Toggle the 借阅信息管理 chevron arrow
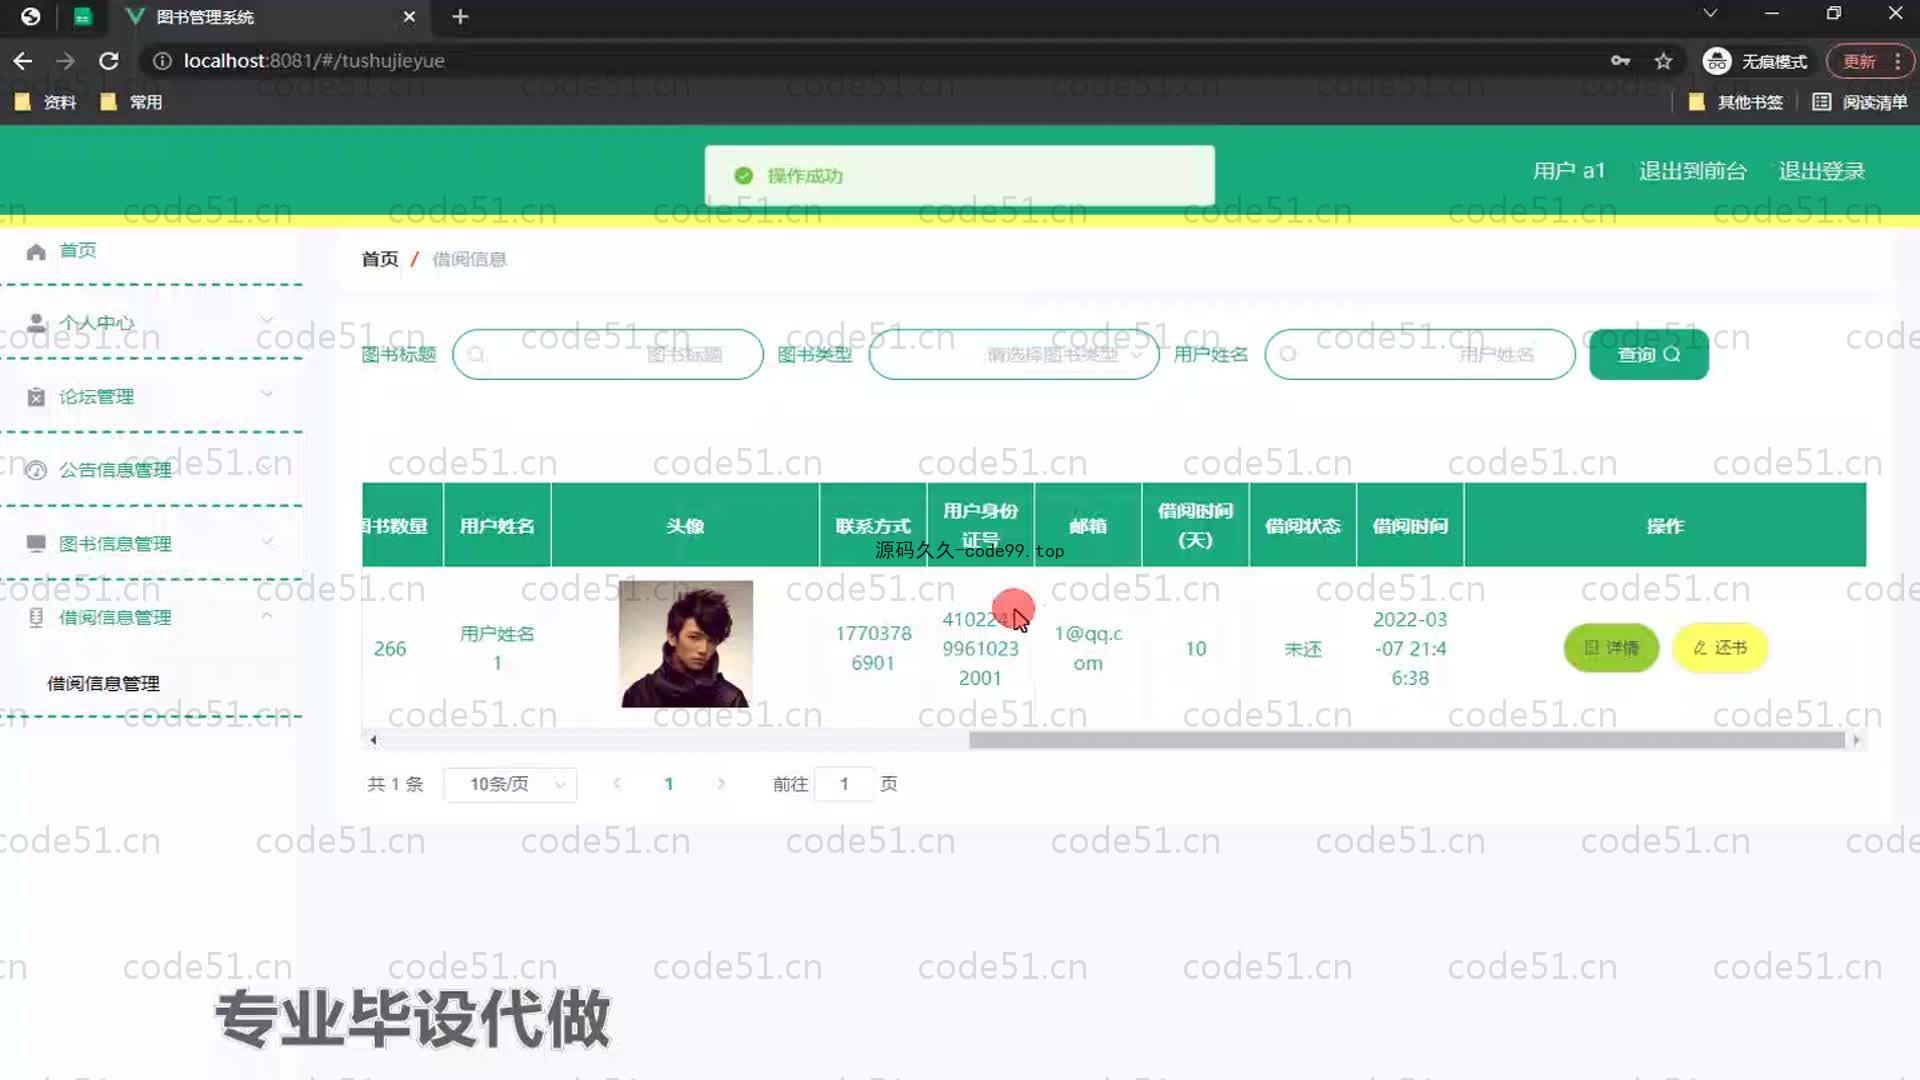This screenshot has width=1920, height=1080. (266, 615)
